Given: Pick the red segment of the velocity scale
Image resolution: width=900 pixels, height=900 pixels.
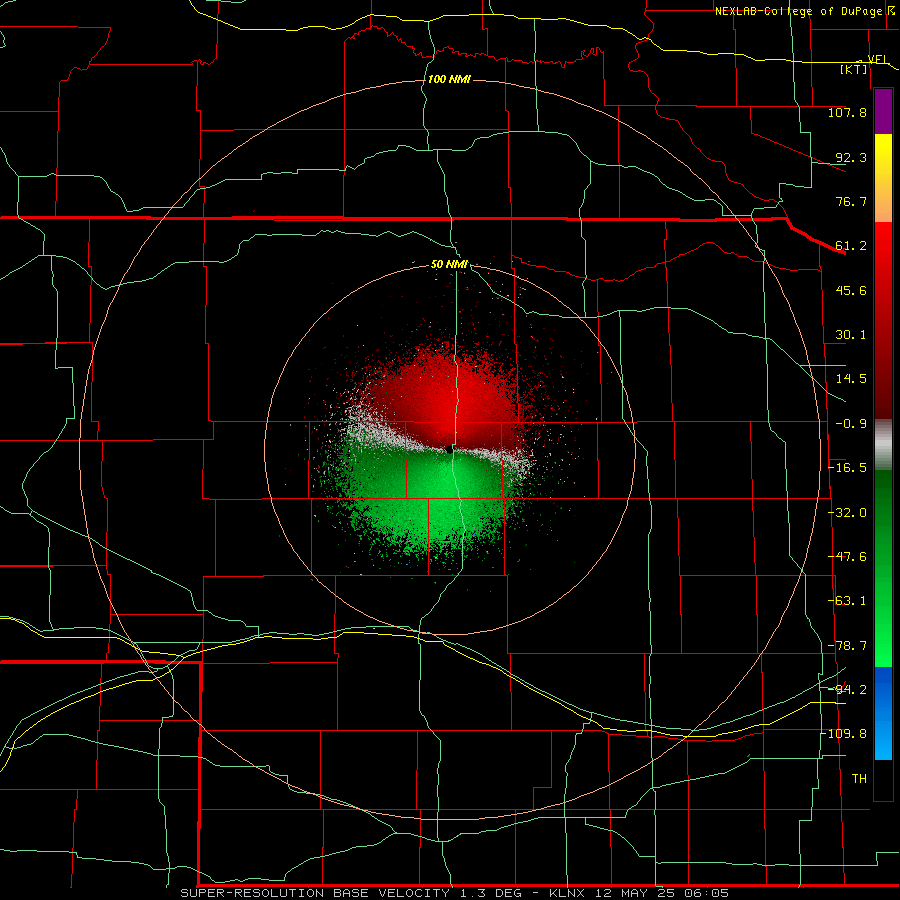Looking at the screenshot, I should coord(883,320).
